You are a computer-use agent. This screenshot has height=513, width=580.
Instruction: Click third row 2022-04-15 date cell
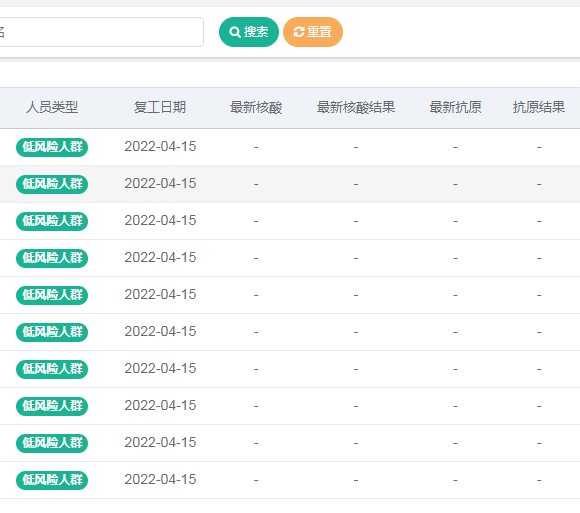click(160, 221)
